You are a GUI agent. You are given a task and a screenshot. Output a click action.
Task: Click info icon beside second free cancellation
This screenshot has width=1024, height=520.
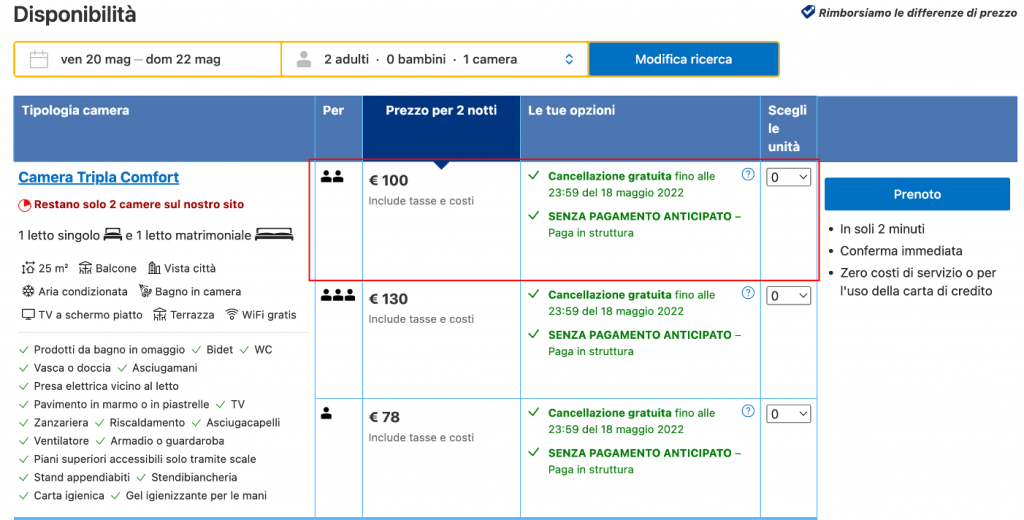[x=747, y=293]
